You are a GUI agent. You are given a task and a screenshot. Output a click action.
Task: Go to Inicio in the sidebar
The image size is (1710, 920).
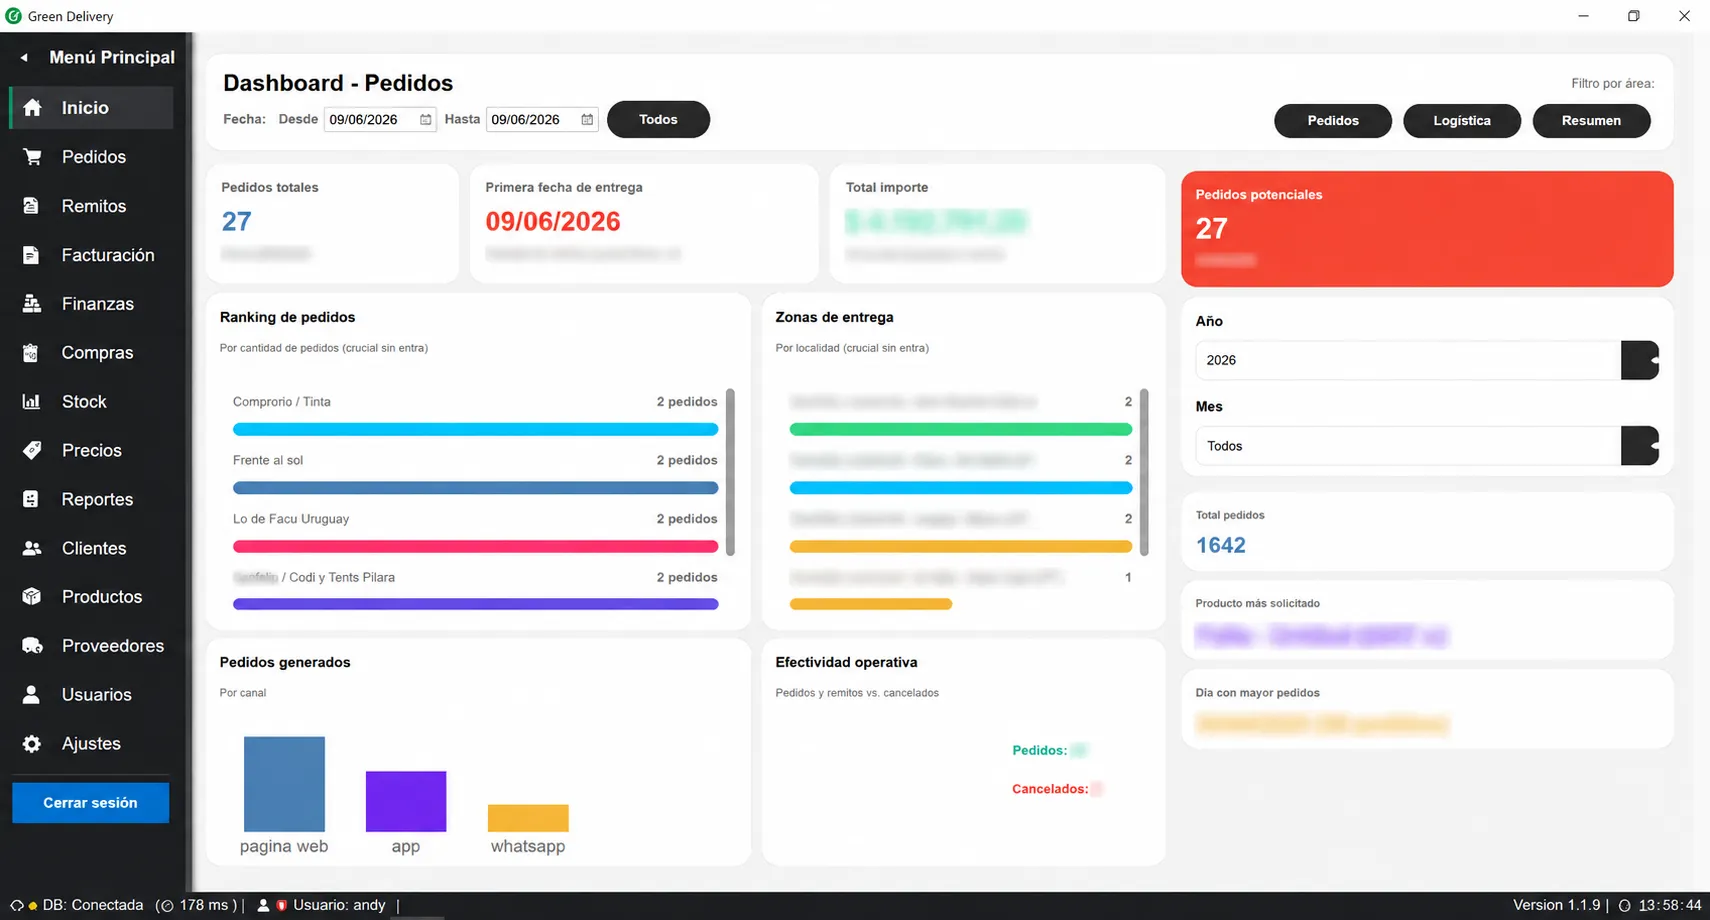pyautogui.click(x=91, y=108)
